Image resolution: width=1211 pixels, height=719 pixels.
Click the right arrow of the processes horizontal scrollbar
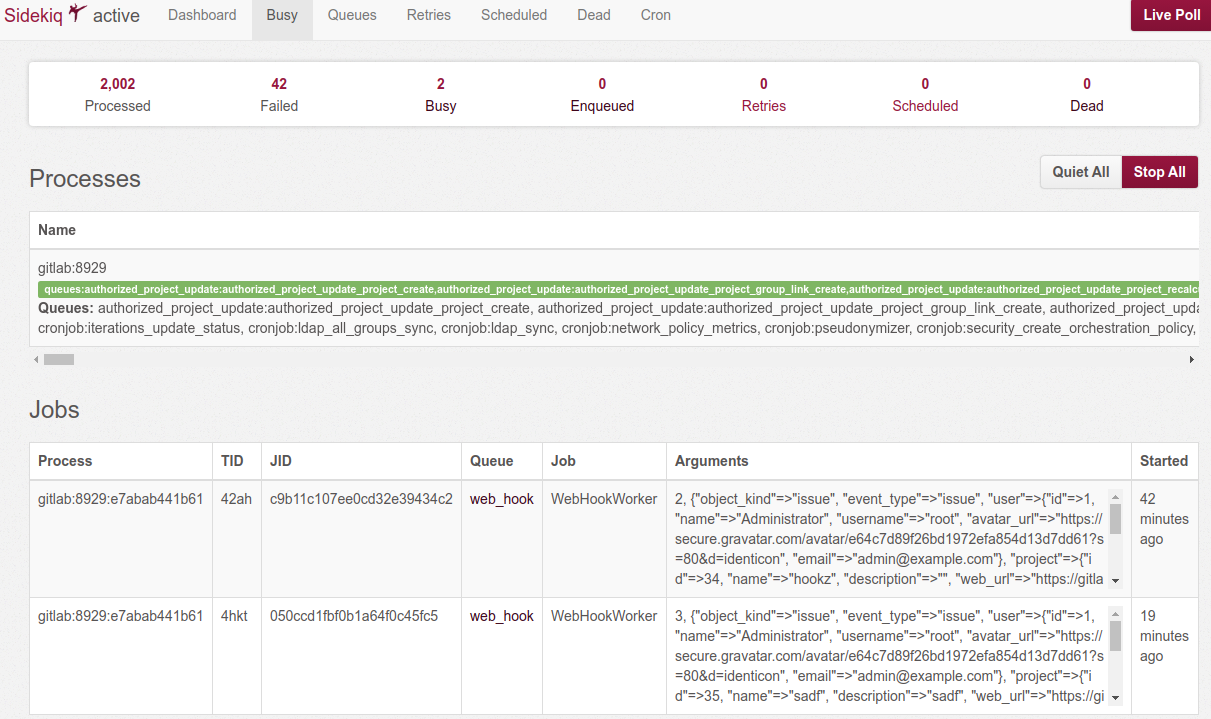tap(1191, 359)
